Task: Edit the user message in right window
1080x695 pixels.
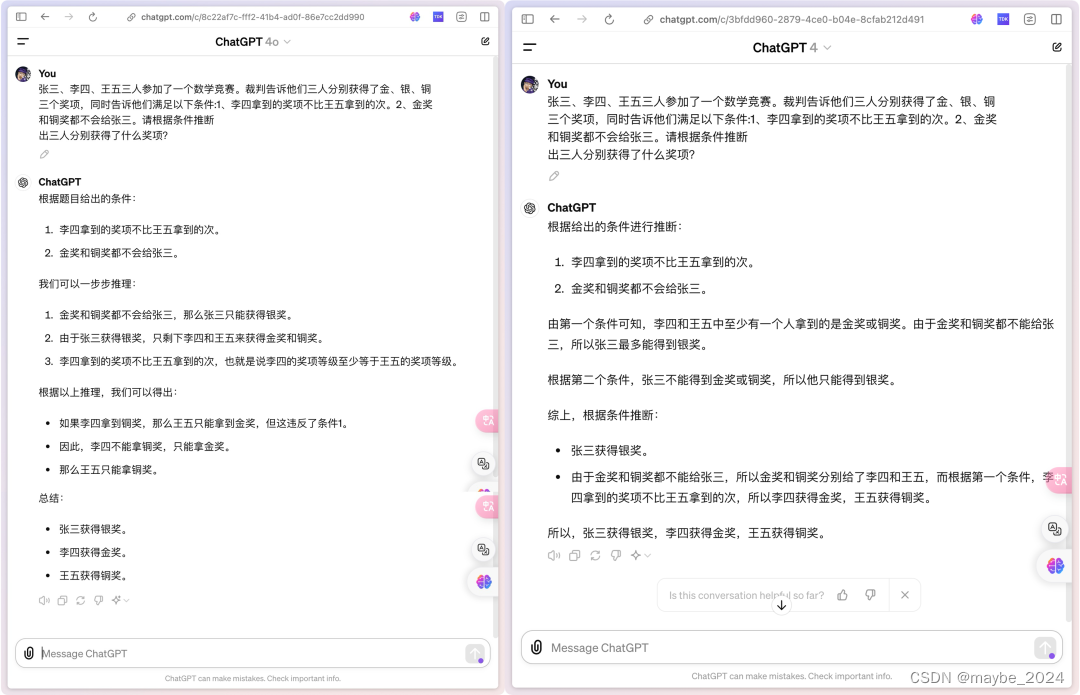Action: point(554,176)
